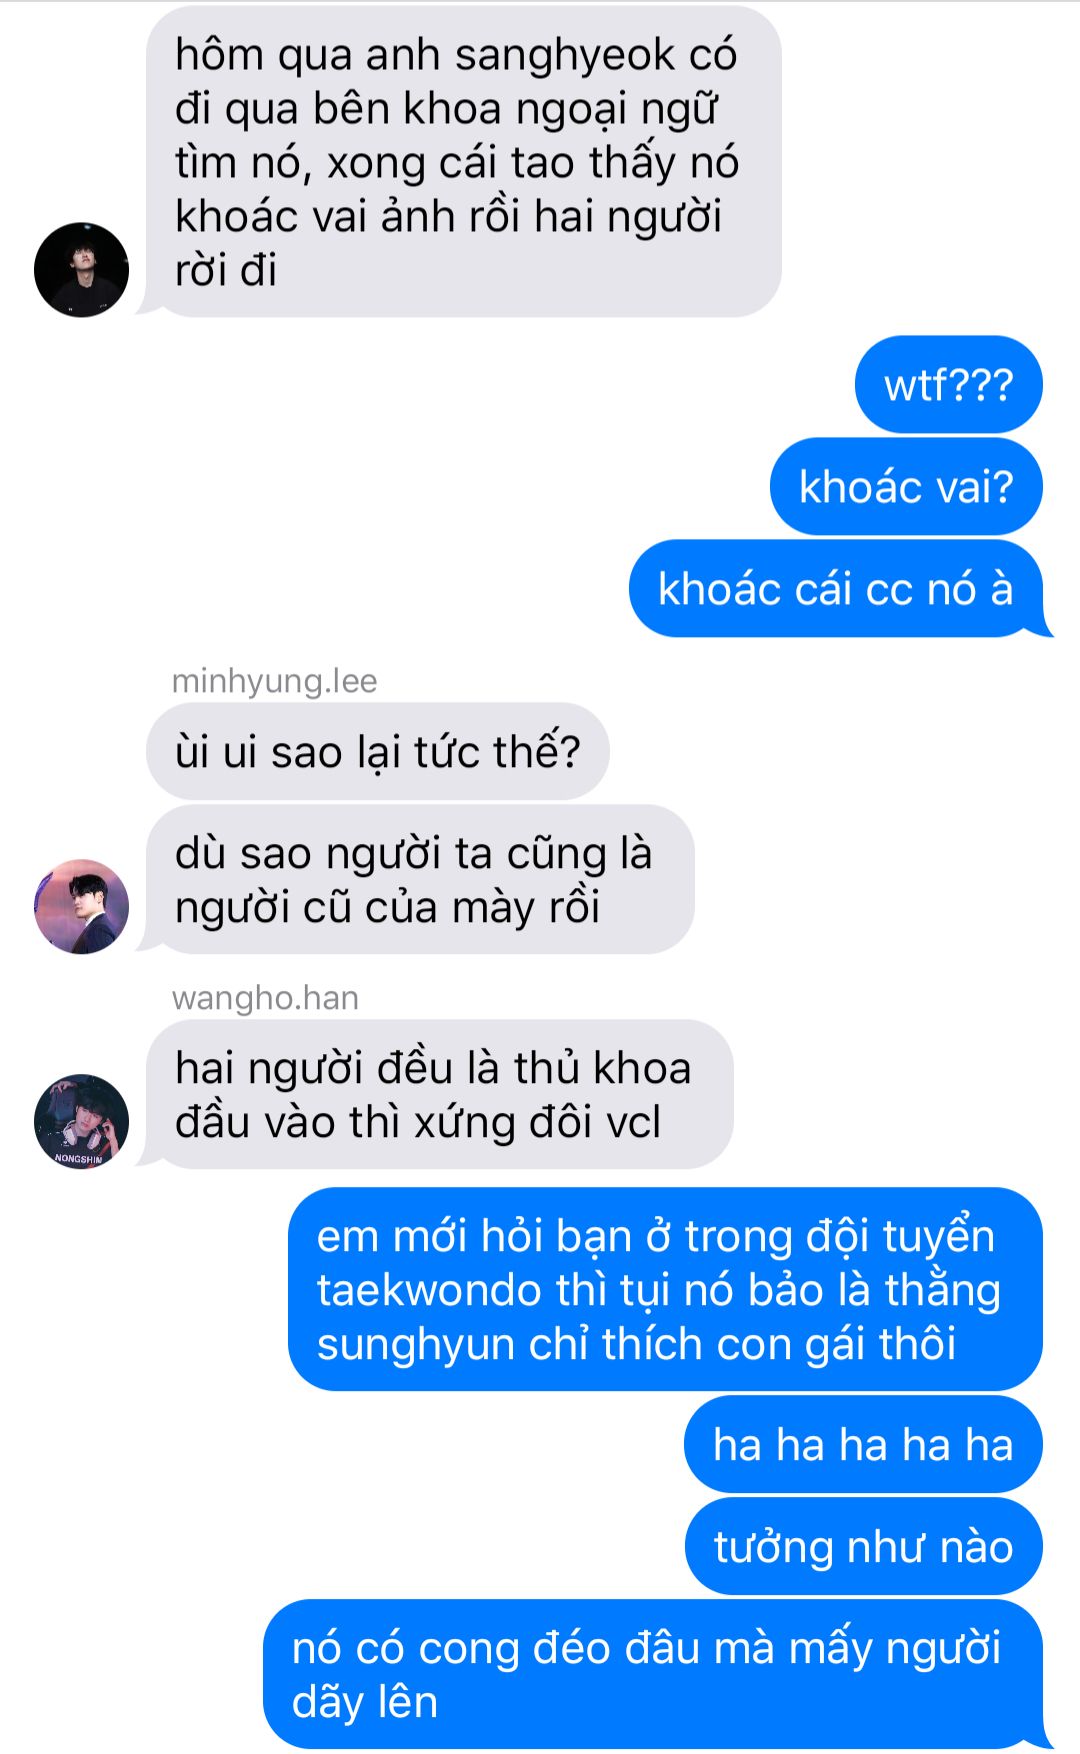Open minhyung.lee's profile picture
This screenshot has width=1080, height=1754.
point(81,906)
